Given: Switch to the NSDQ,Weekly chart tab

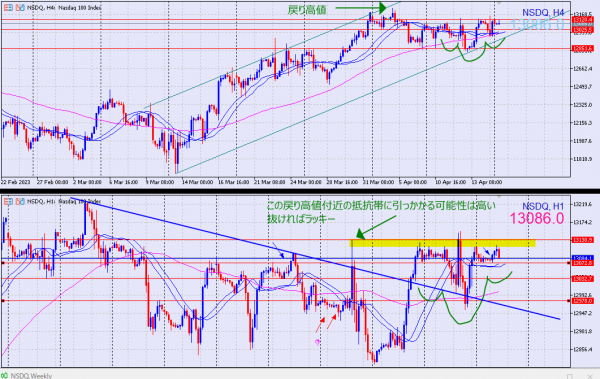Looking at the screenshot, I should click(x=31, y=376).
